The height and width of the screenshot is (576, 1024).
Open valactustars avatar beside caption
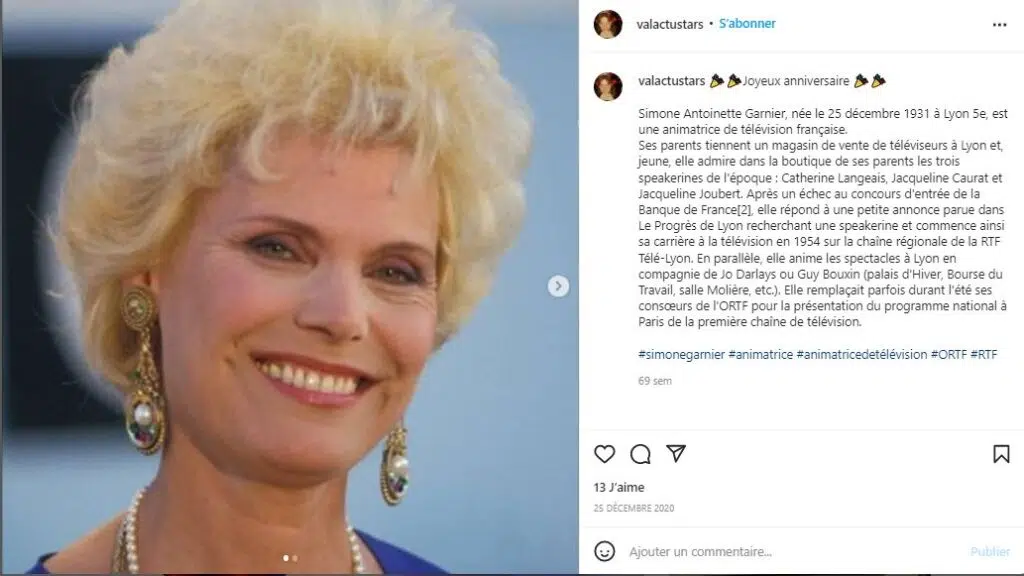[x=608, y=86]
